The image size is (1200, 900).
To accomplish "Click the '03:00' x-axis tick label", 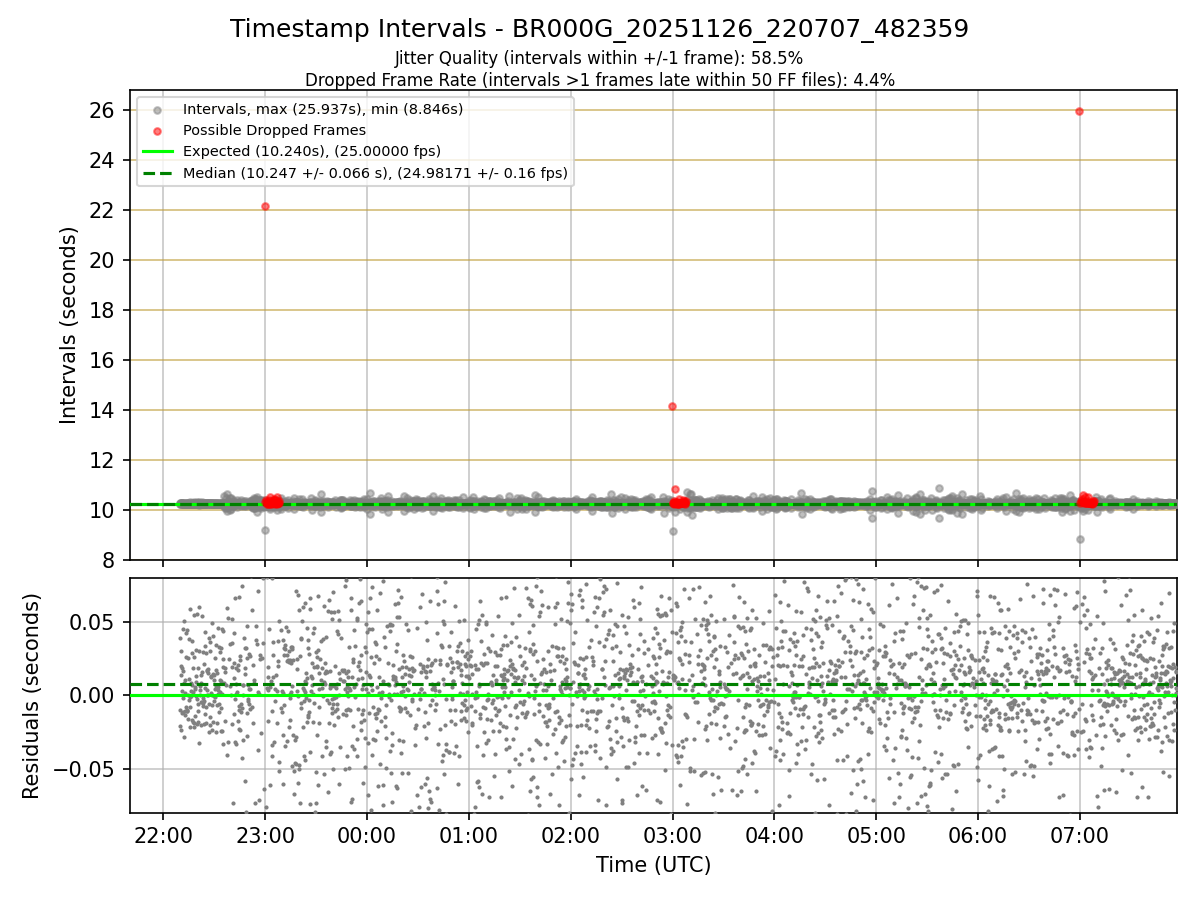I will [x=672, y=835].
